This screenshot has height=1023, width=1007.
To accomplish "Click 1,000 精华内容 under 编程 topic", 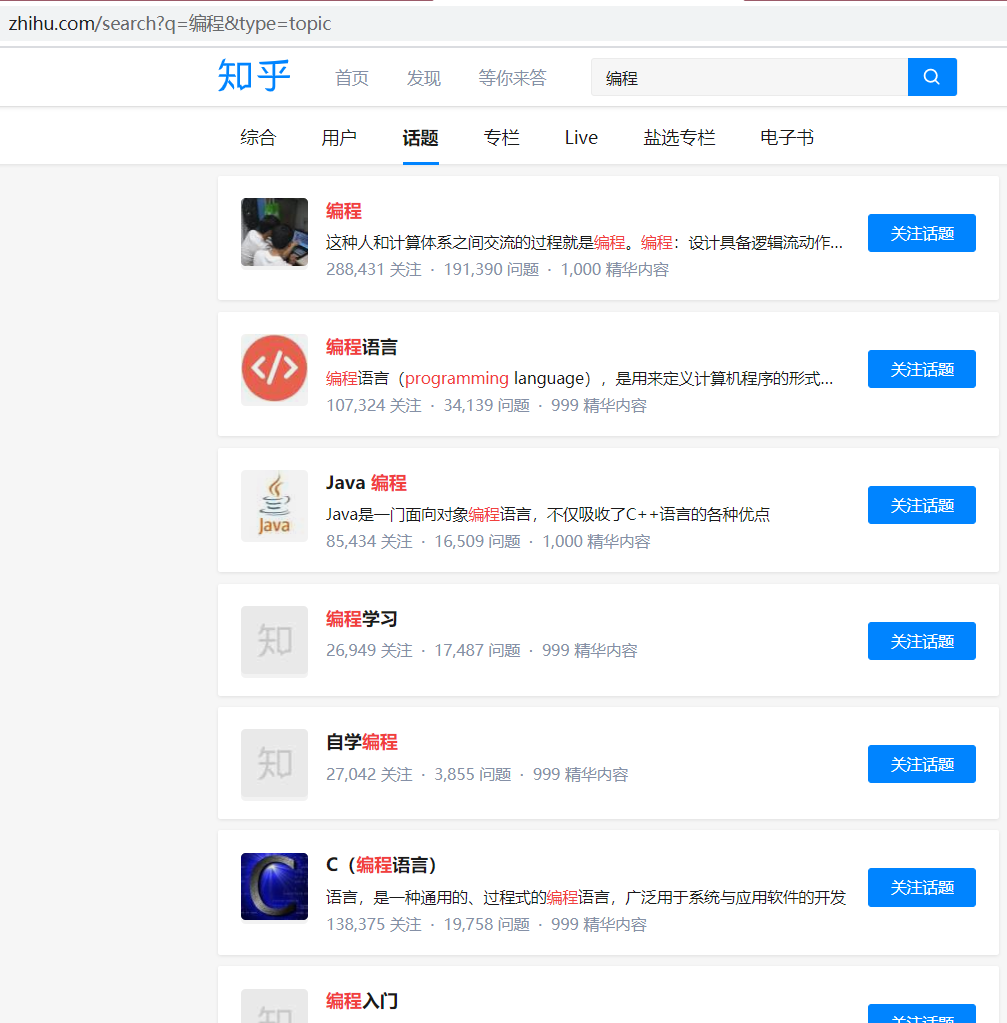I will (x=615, y=269).
